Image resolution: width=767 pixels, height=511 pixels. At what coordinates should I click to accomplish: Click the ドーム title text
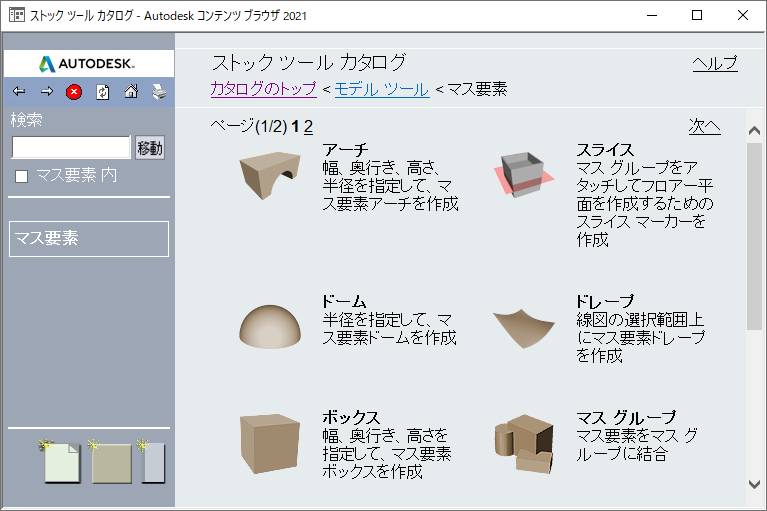click(x=344, y=301)
